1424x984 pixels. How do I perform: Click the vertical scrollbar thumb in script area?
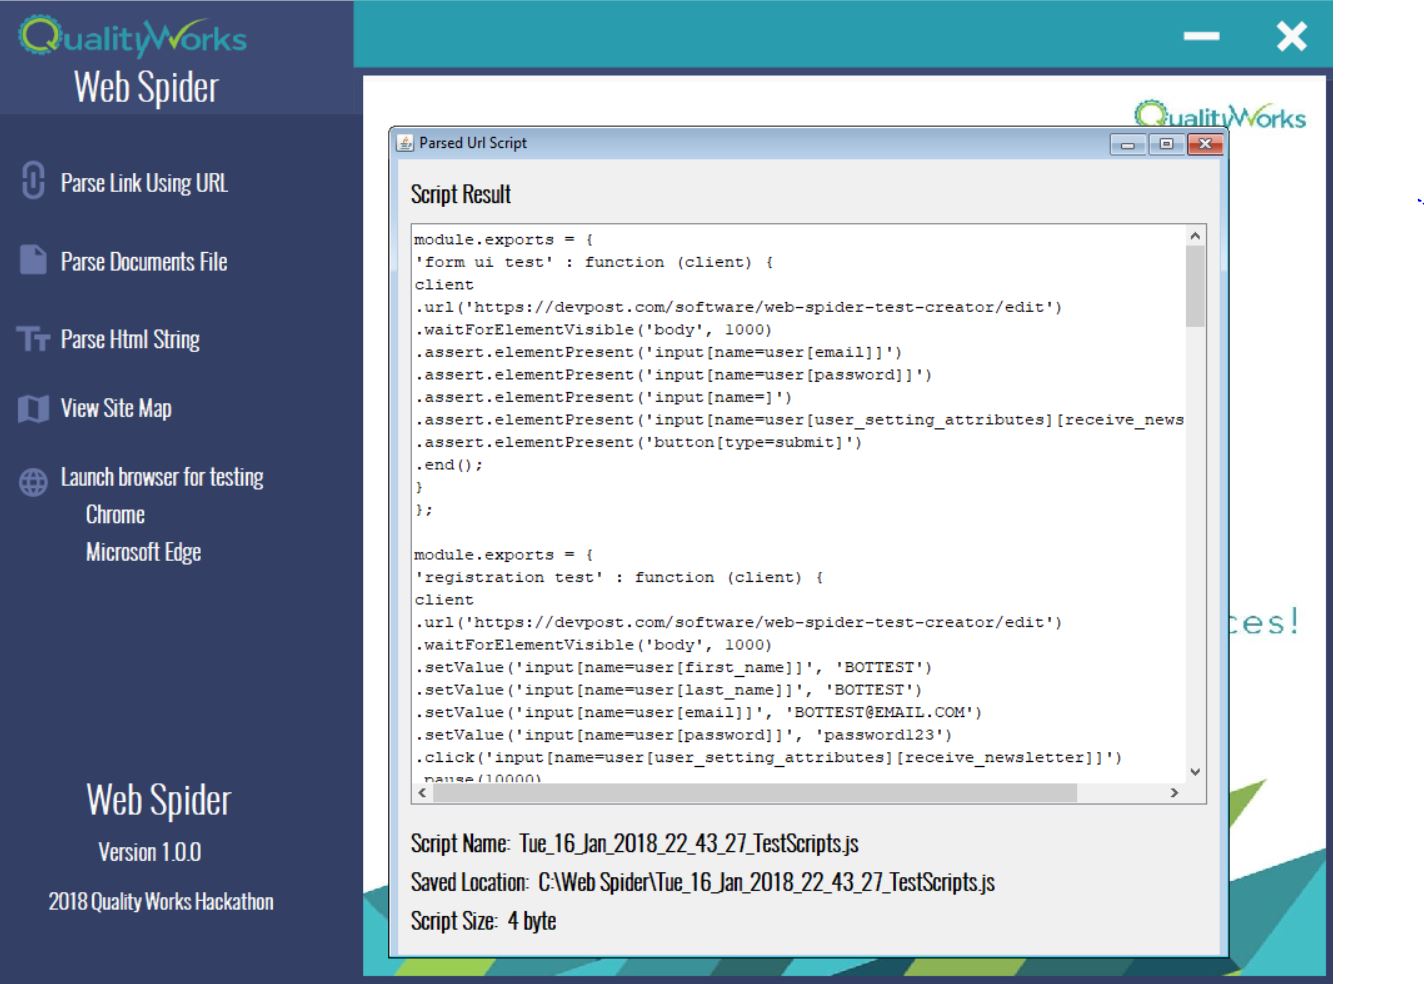pyautogui.click(x=1195, y=286)
